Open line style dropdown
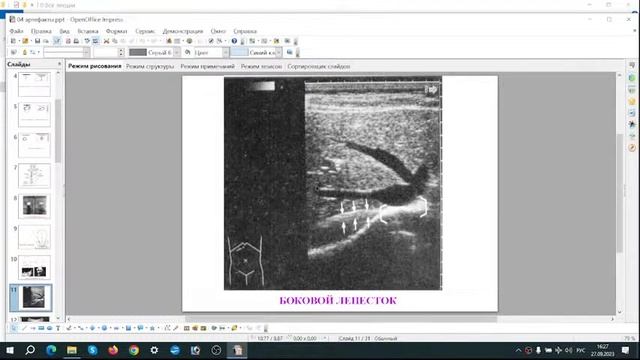Screen dimensions: 640x360 point(87,53)
